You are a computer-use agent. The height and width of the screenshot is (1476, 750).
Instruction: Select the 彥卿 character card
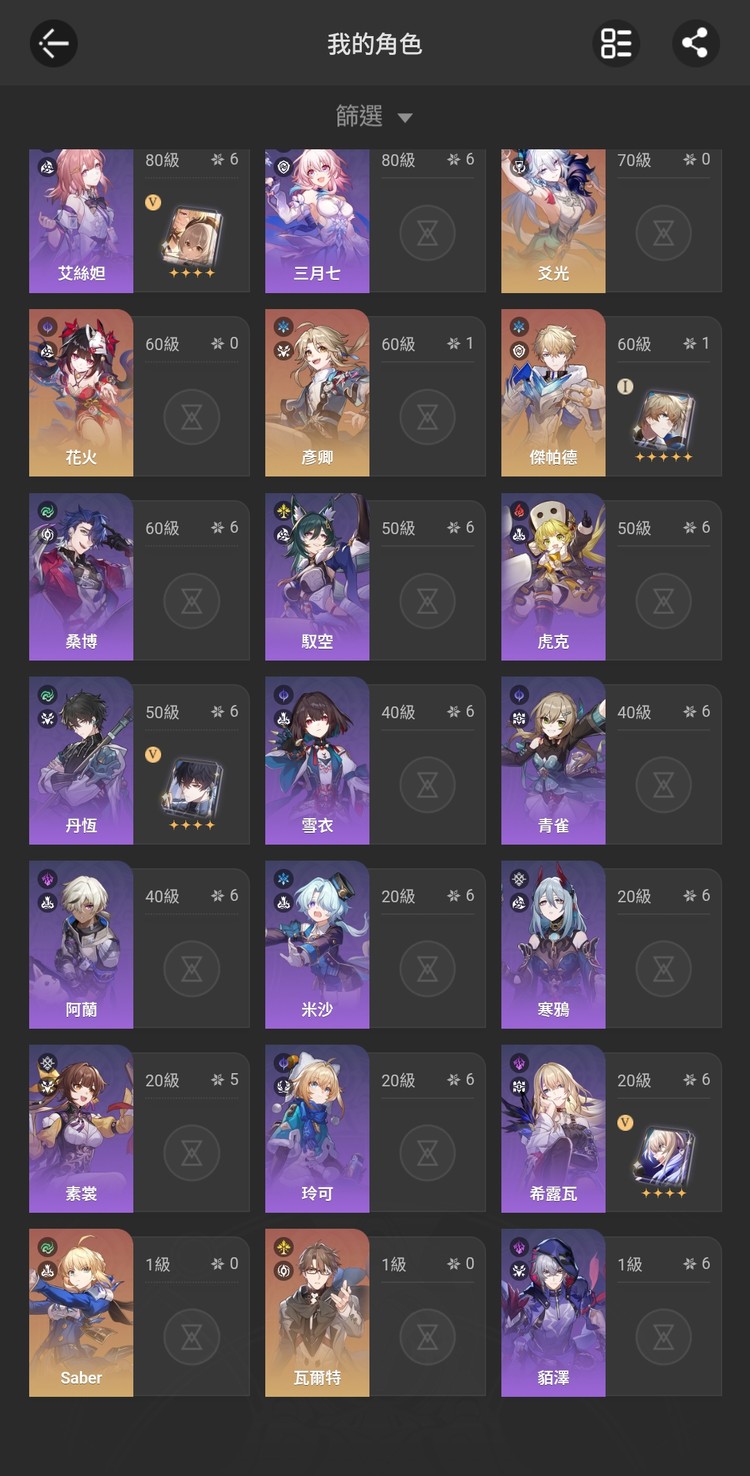pos(375,393)
